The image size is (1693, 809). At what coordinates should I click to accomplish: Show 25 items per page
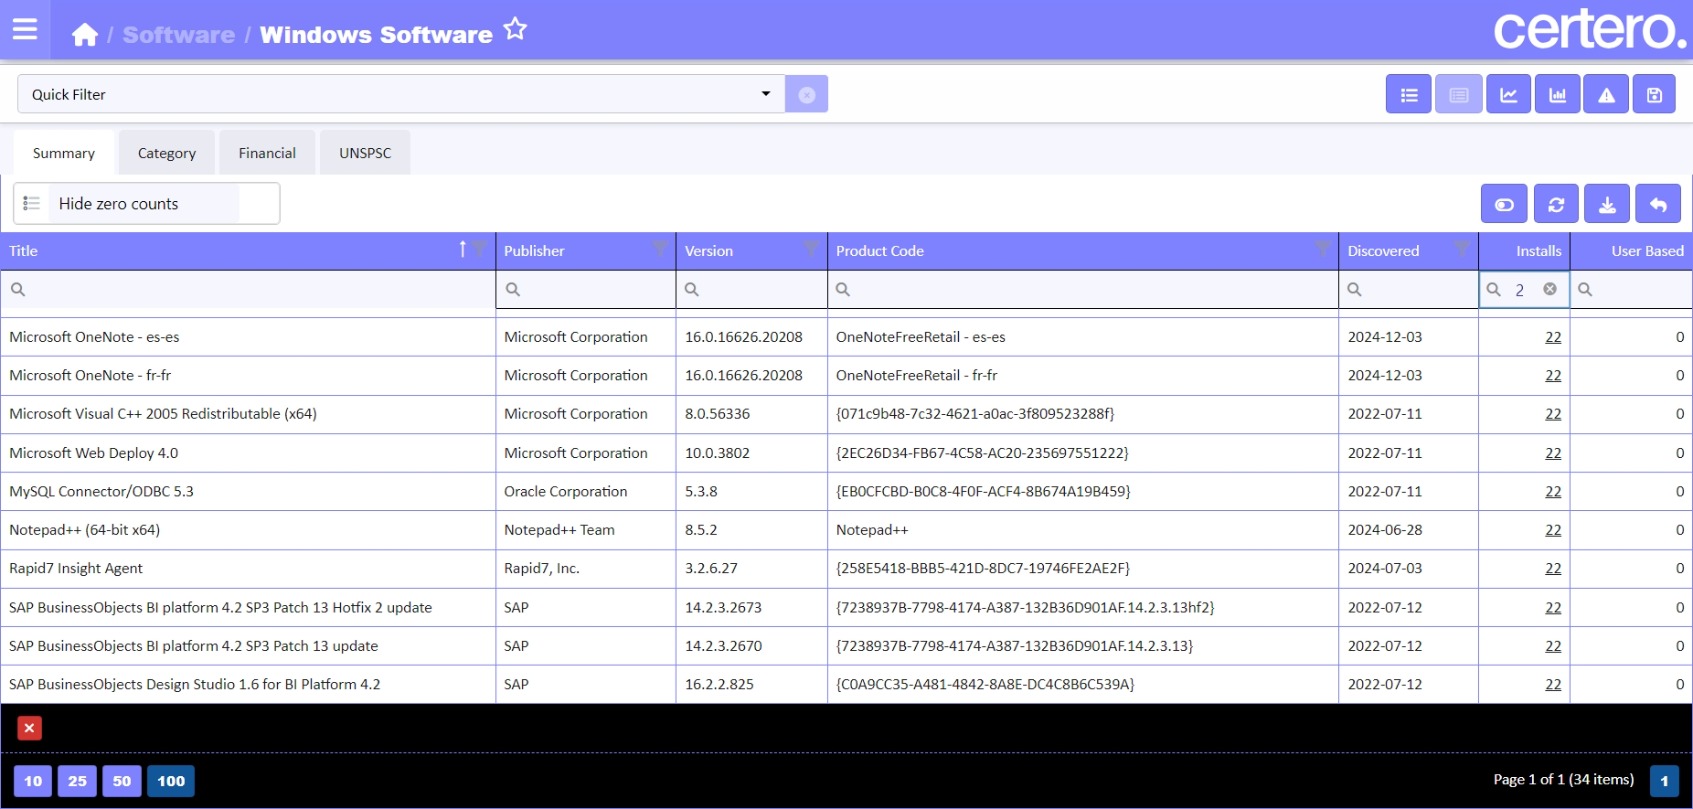click(77, 781)
